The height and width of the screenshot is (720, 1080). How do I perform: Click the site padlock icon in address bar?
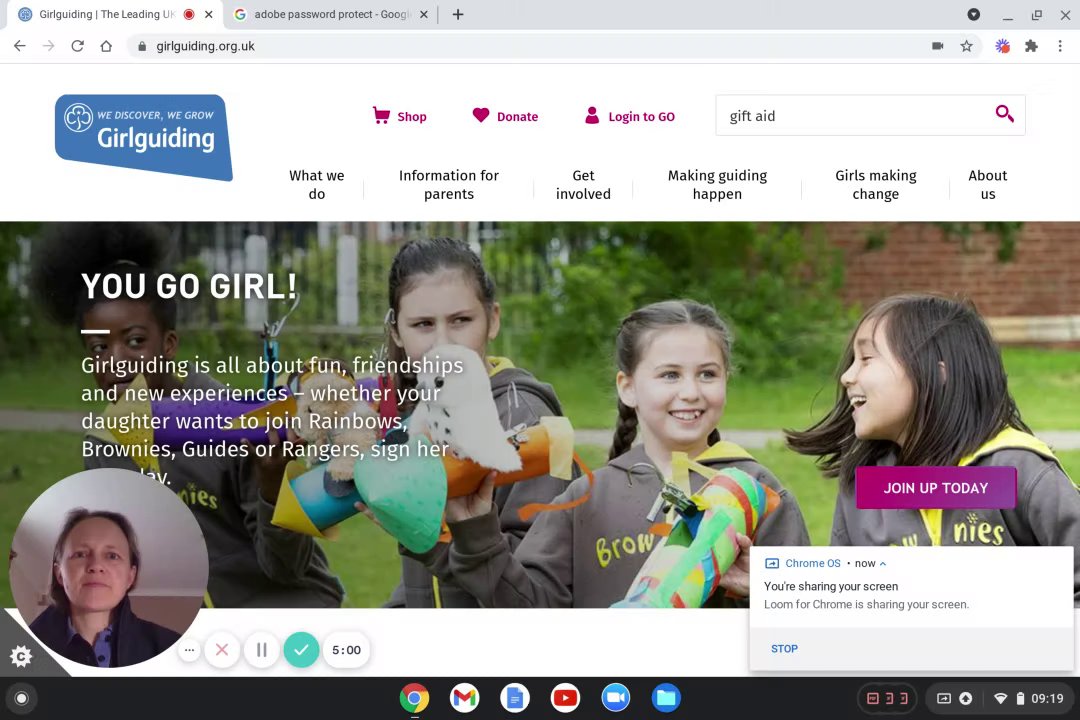click(142, 46)
